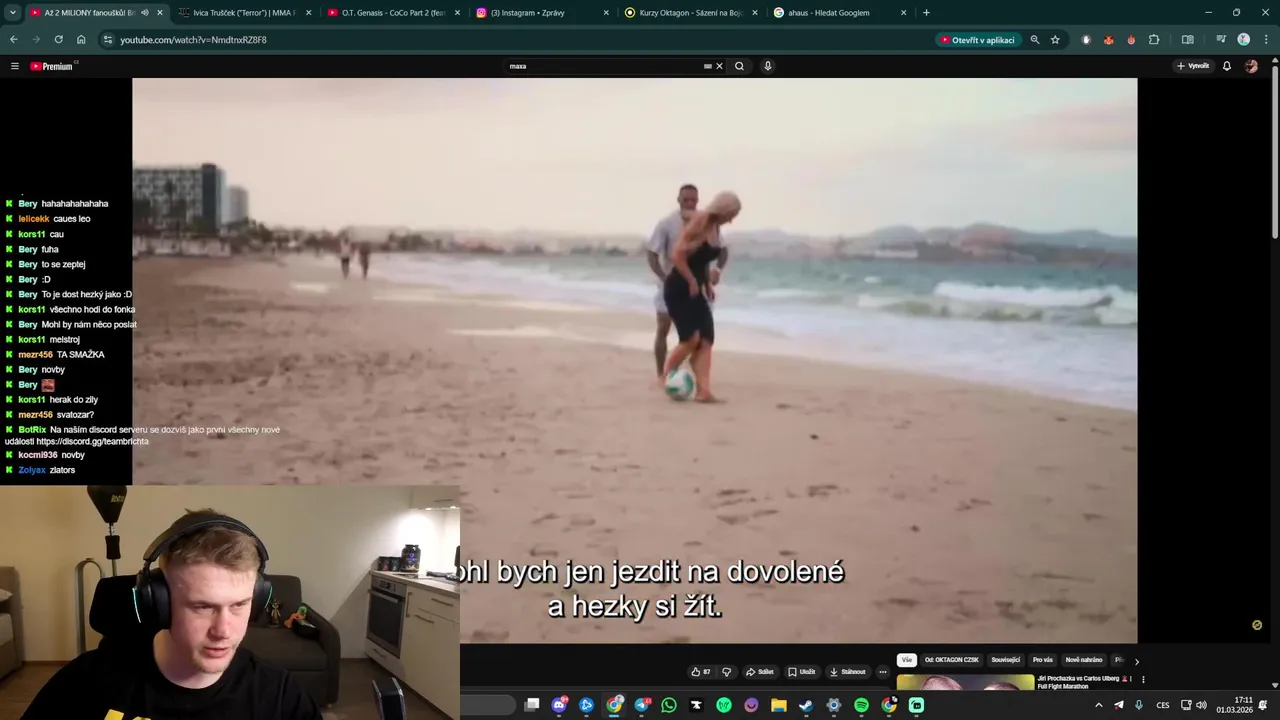This screenshot has height=720, width=1280.
Task: Show hidden system tray icons
Action: pyautogui.click(x=1098, y=705)
